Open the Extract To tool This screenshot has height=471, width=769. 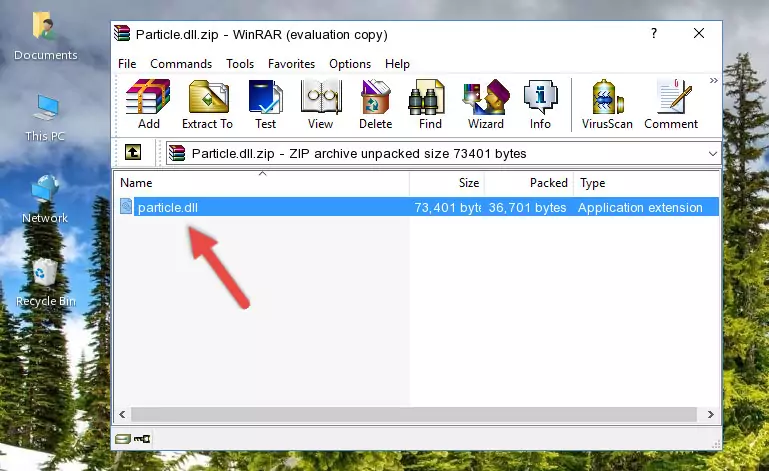207,105
